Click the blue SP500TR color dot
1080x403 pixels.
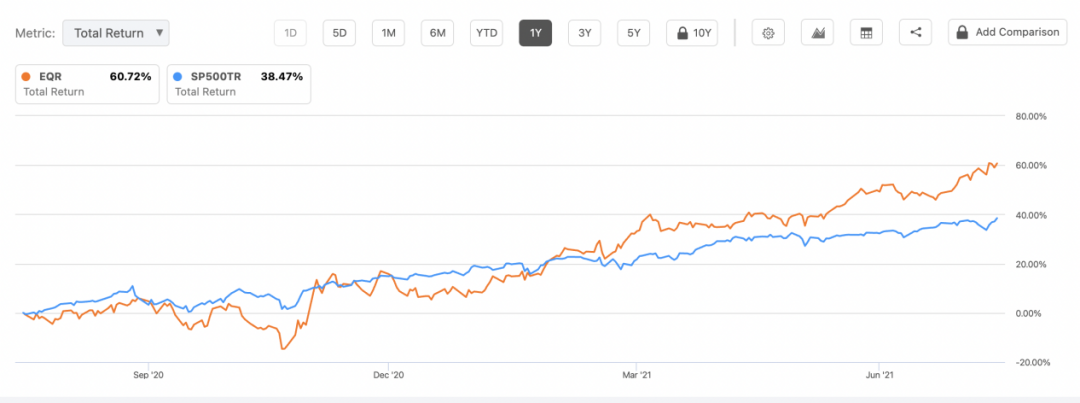tap(180, 76)
